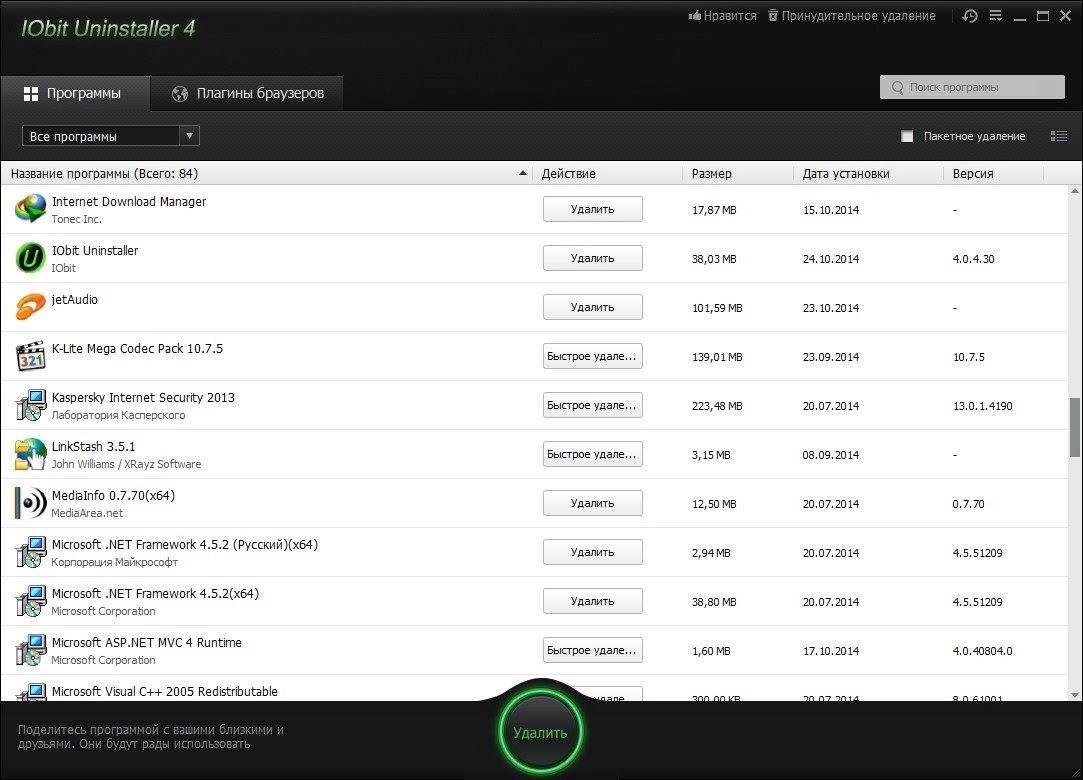
Task: Click the install date 24.10.2014
Action: pyautogui.click(x=831, y=259)
